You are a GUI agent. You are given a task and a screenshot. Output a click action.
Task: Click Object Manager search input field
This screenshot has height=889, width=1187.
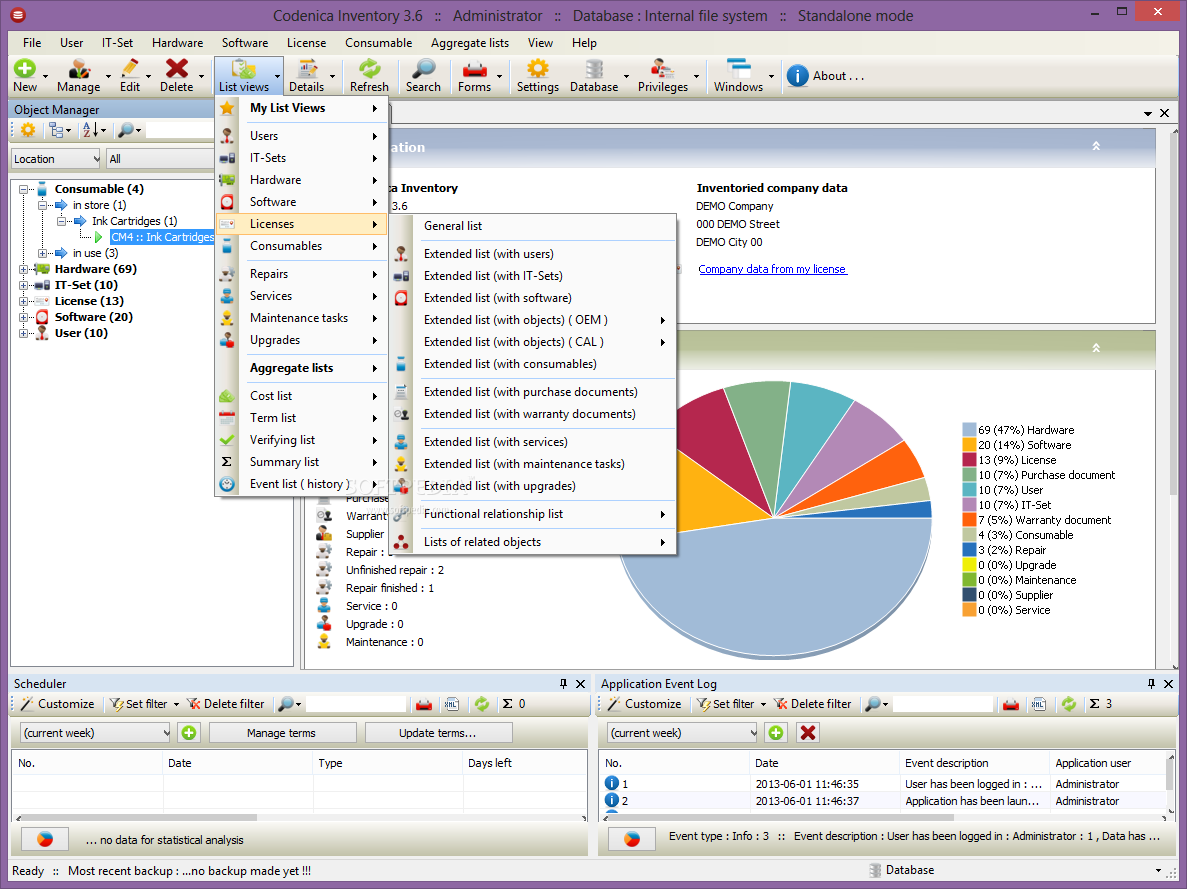(x=179, y=130)
